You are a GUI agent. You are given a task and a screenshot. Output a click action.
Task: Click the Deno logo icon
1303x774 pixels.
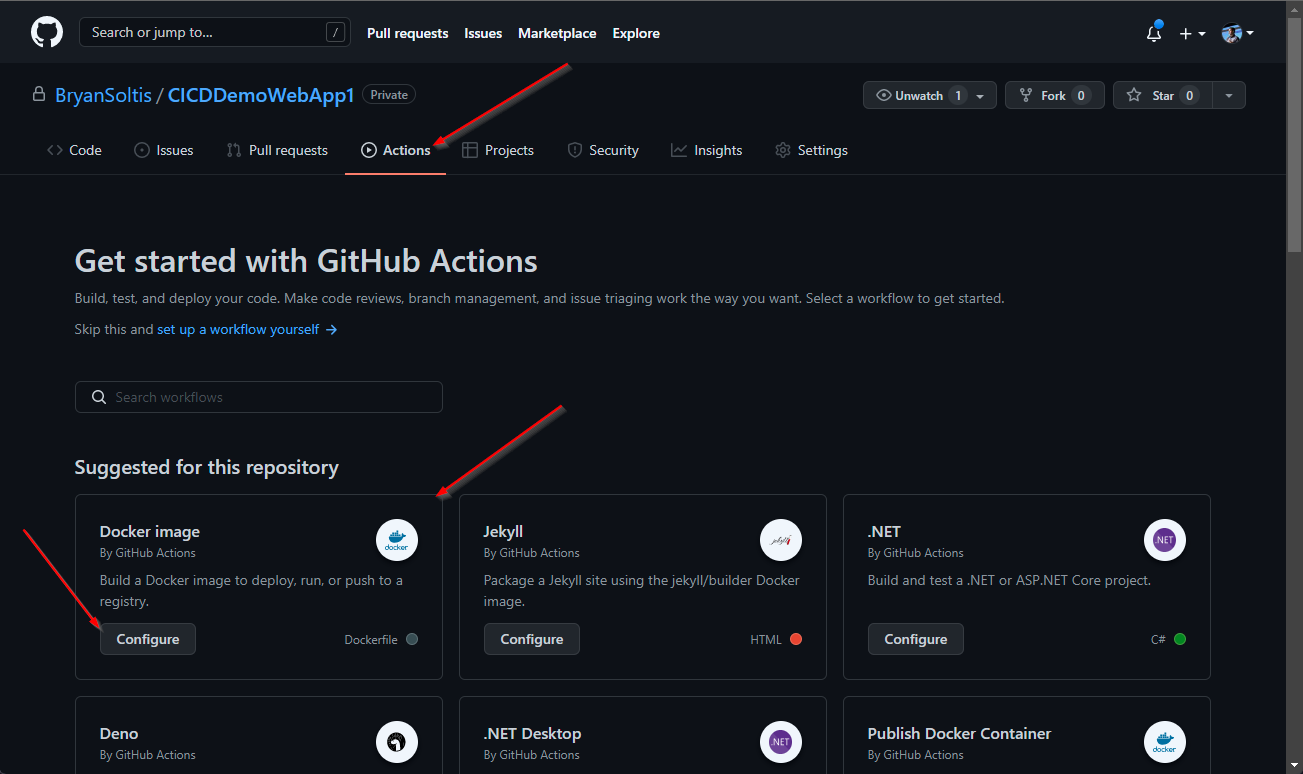397,743
